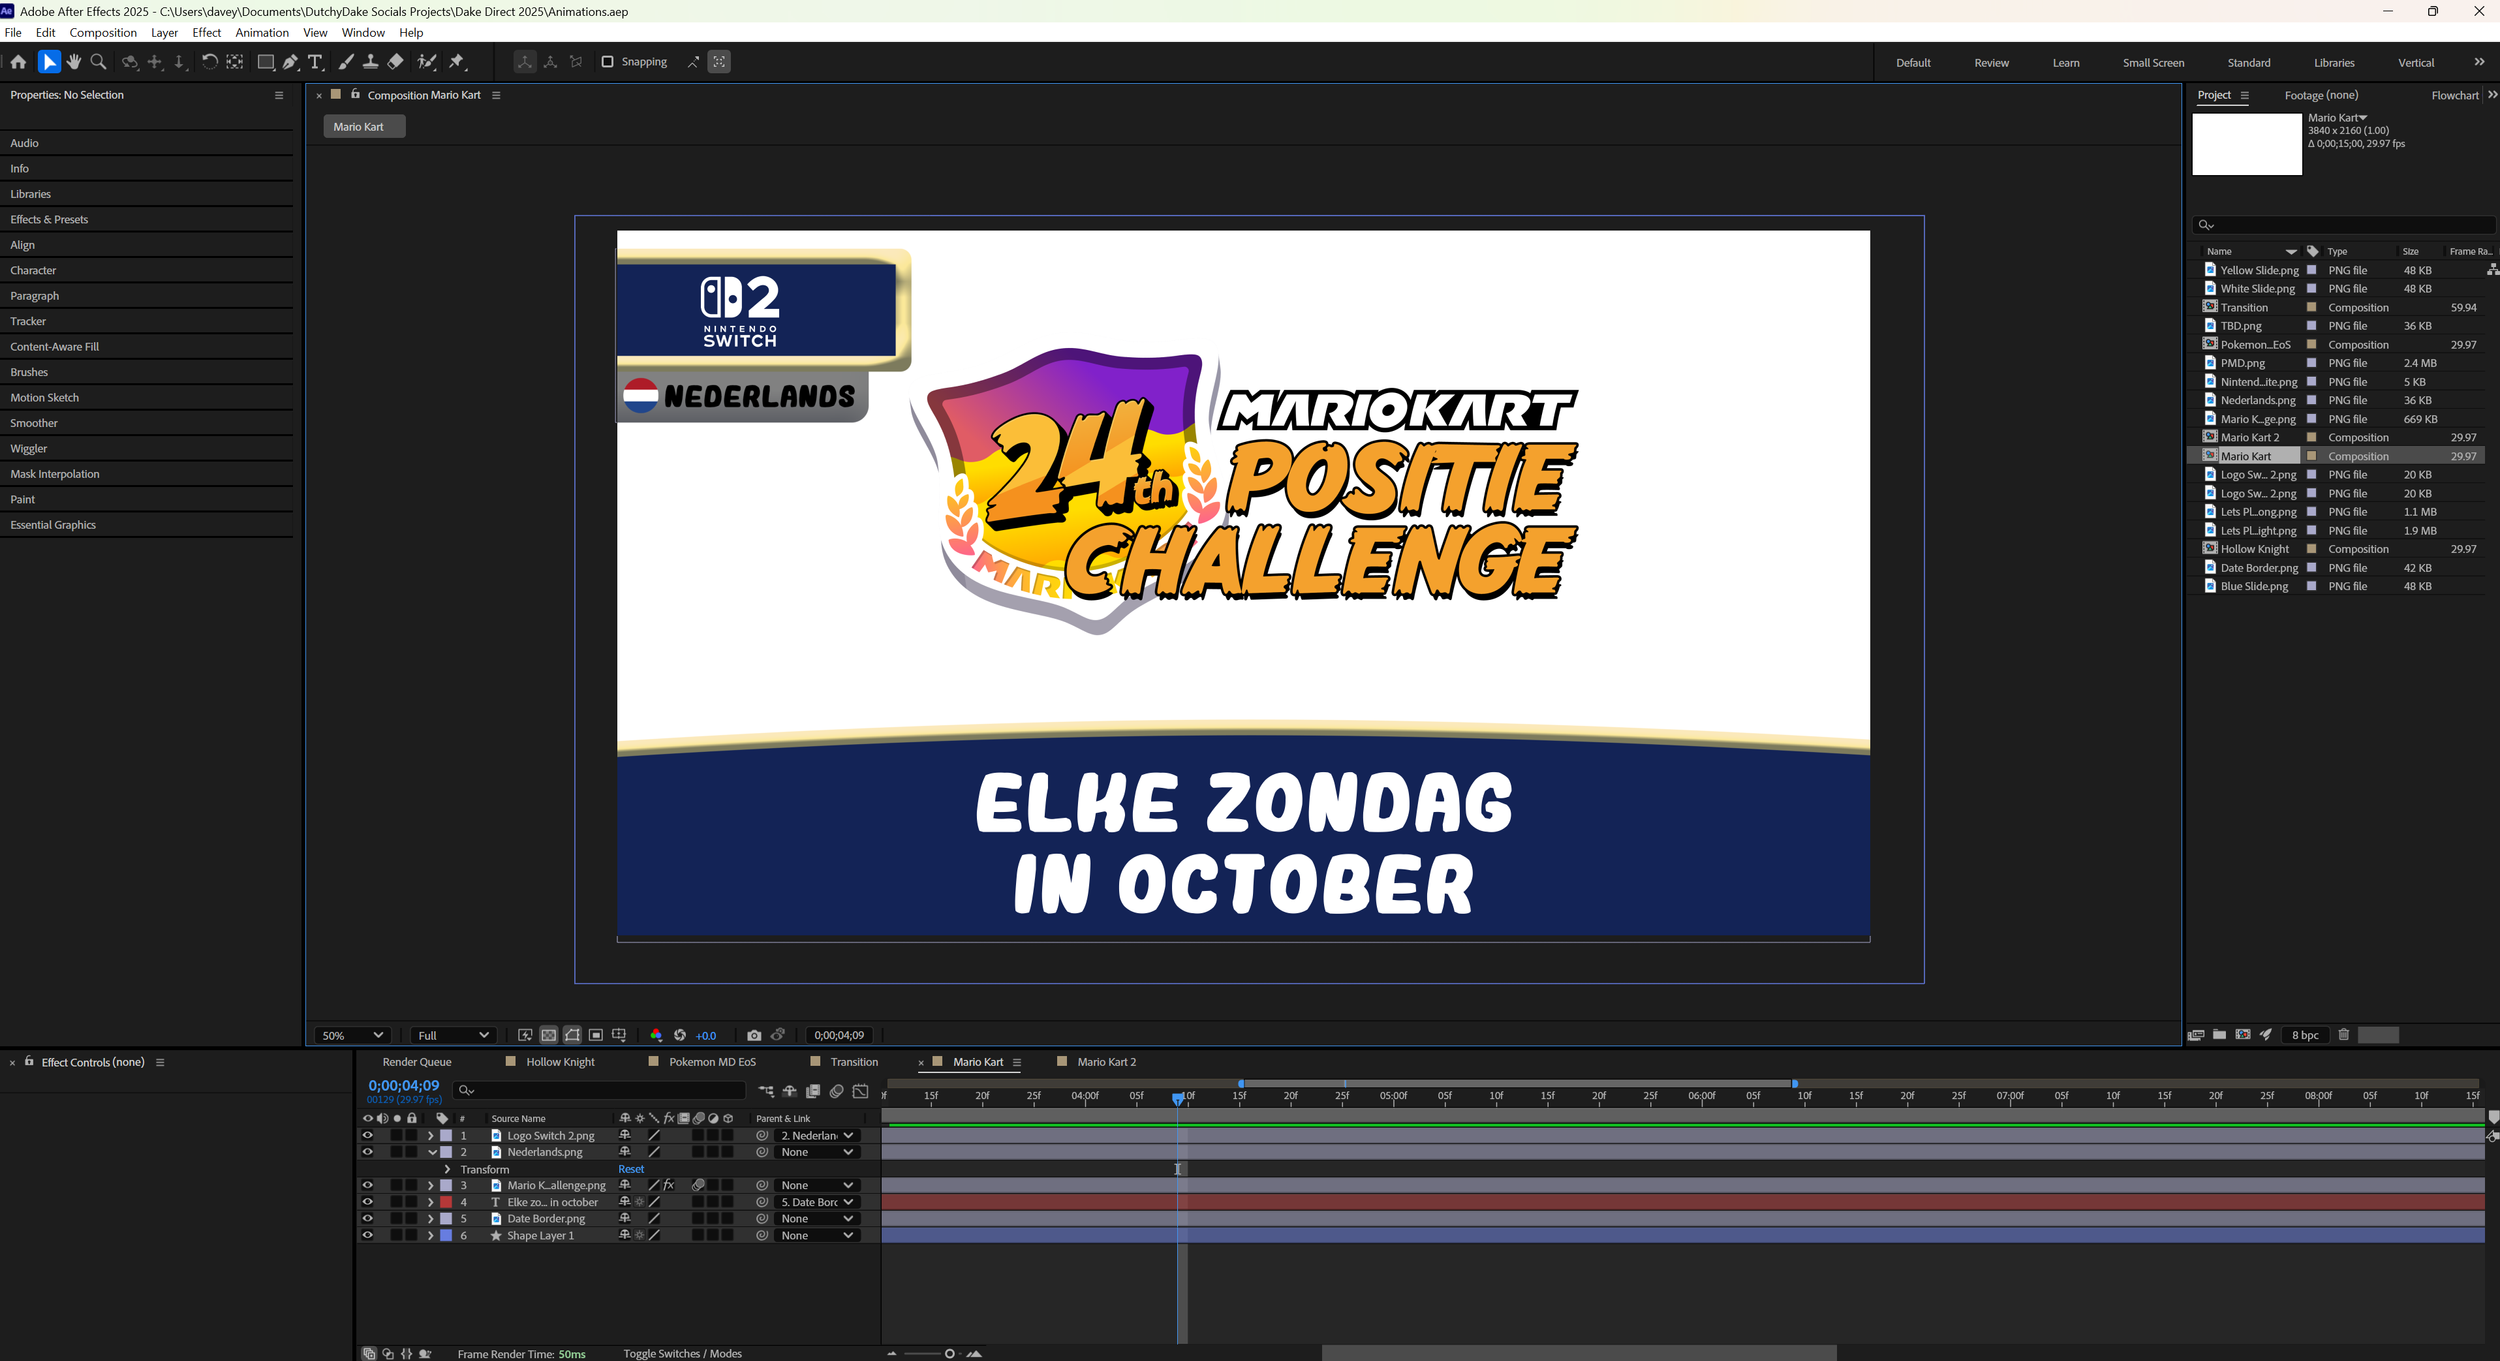Click the current time indicator on timeline ruler
This screenshot has height=1361, width=2500.
pos(1178,1098)
